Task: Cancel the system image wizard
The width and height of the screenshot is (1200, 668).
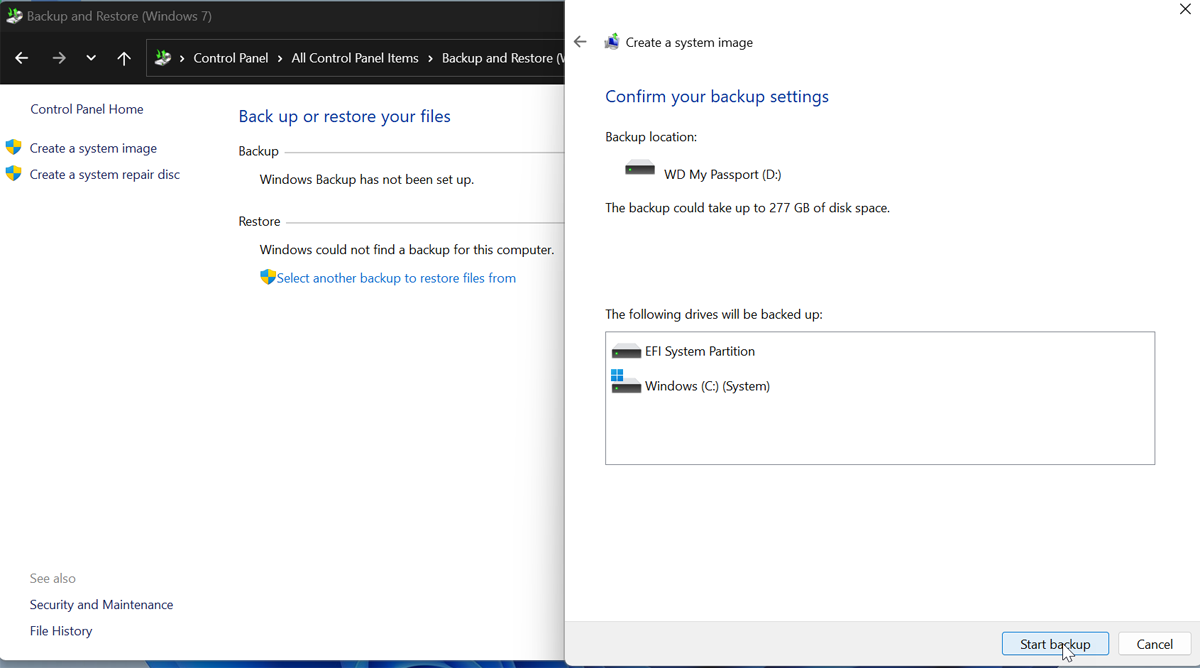Action: click(x=1154, y=643)
